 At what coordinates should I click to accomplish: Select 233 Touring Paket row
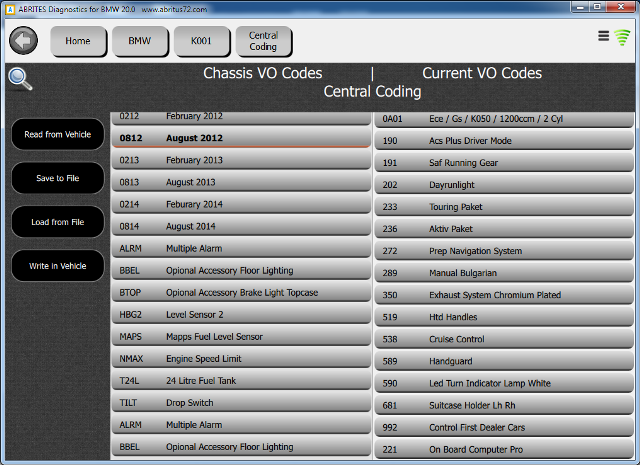point(504,207)
